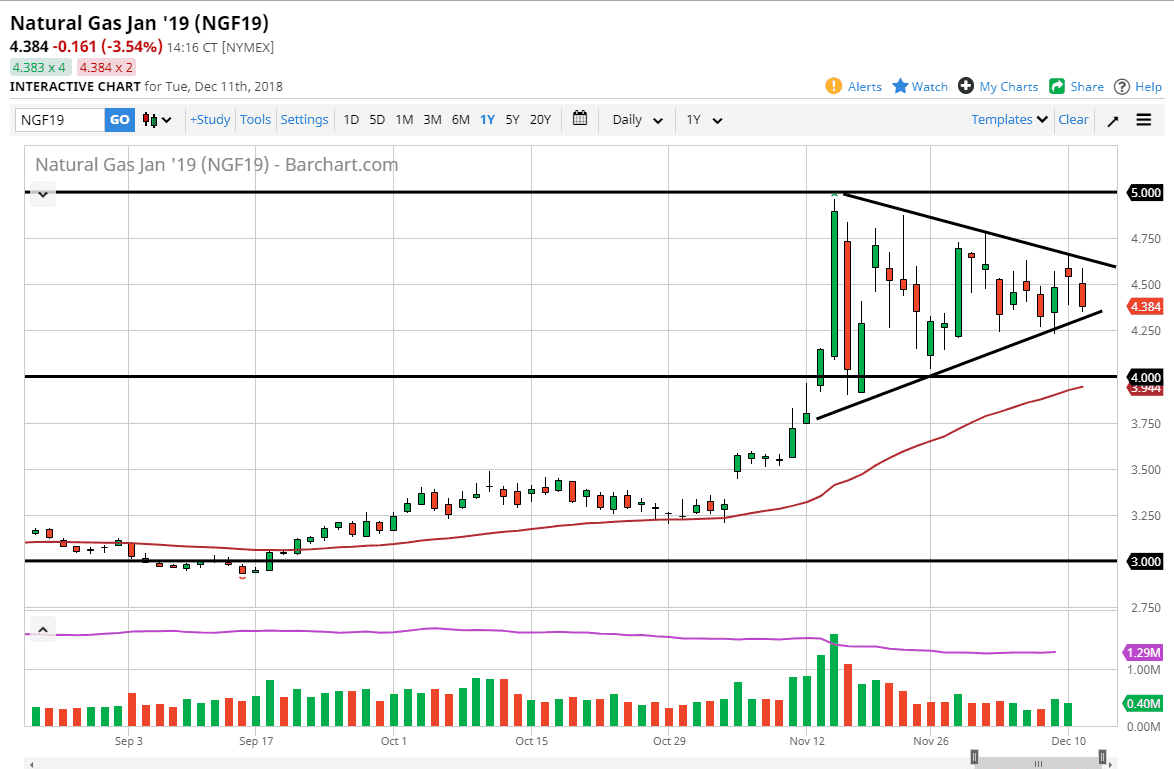Open the Templates dropdown
The width and height of the screenshot is (1174, 769).
pos(1009,120)
